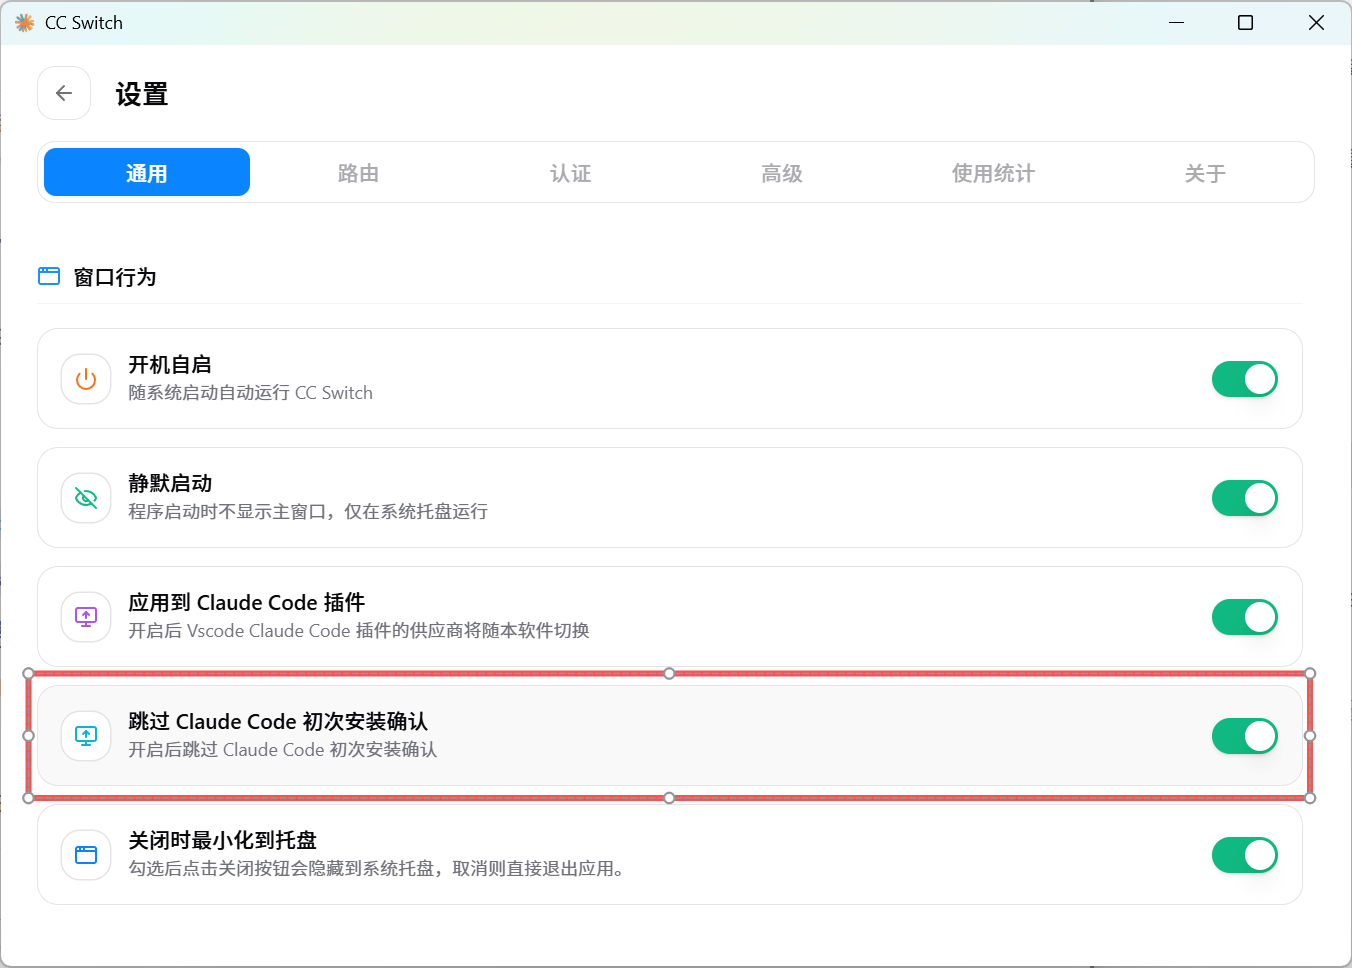Open the 路由 tab
This screenshot has height=968, width=1352.
coord(358,173)
